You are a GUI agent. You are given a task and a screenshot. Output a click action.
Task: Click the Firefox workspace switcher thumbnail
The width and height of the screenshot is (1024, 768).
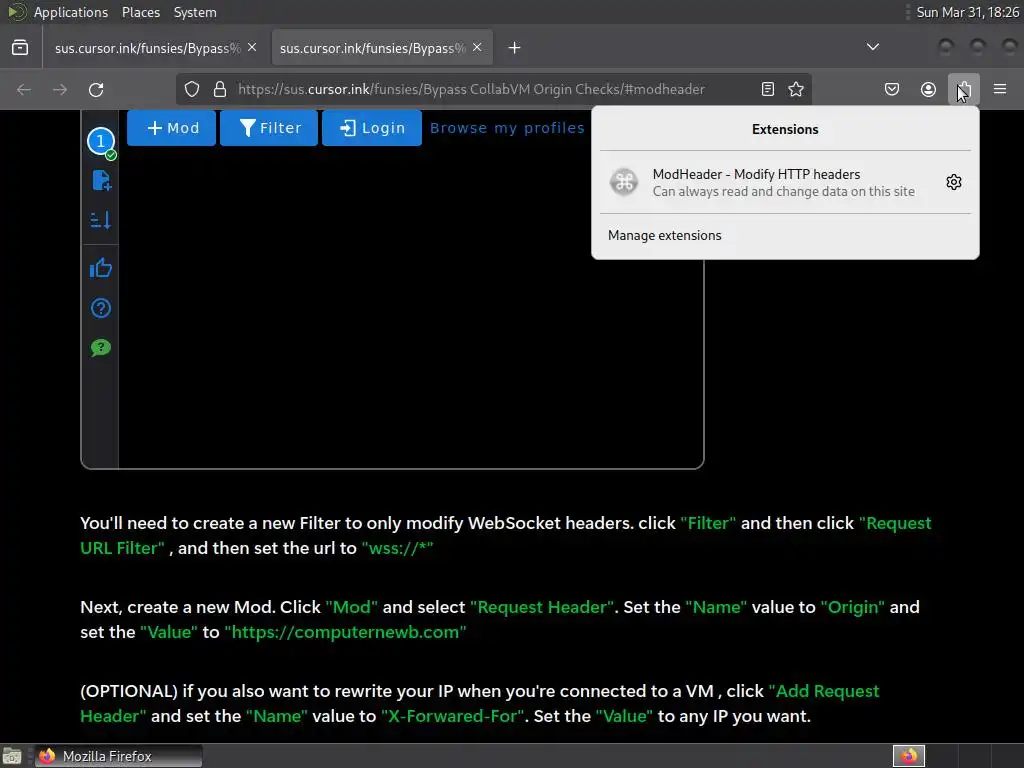pos(908,756)
